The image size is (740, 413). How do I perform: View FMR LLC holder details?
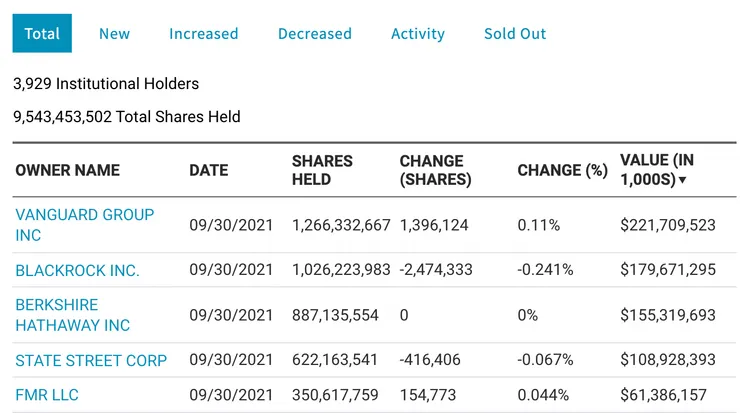(x=48, y=395)
